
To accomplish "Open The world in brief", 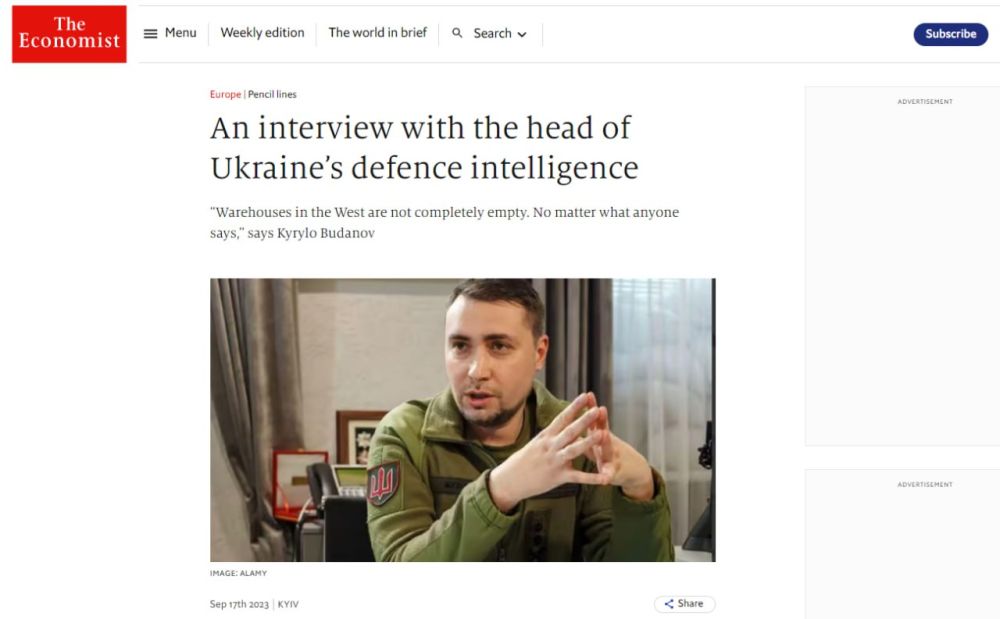I will pos(378,33).
